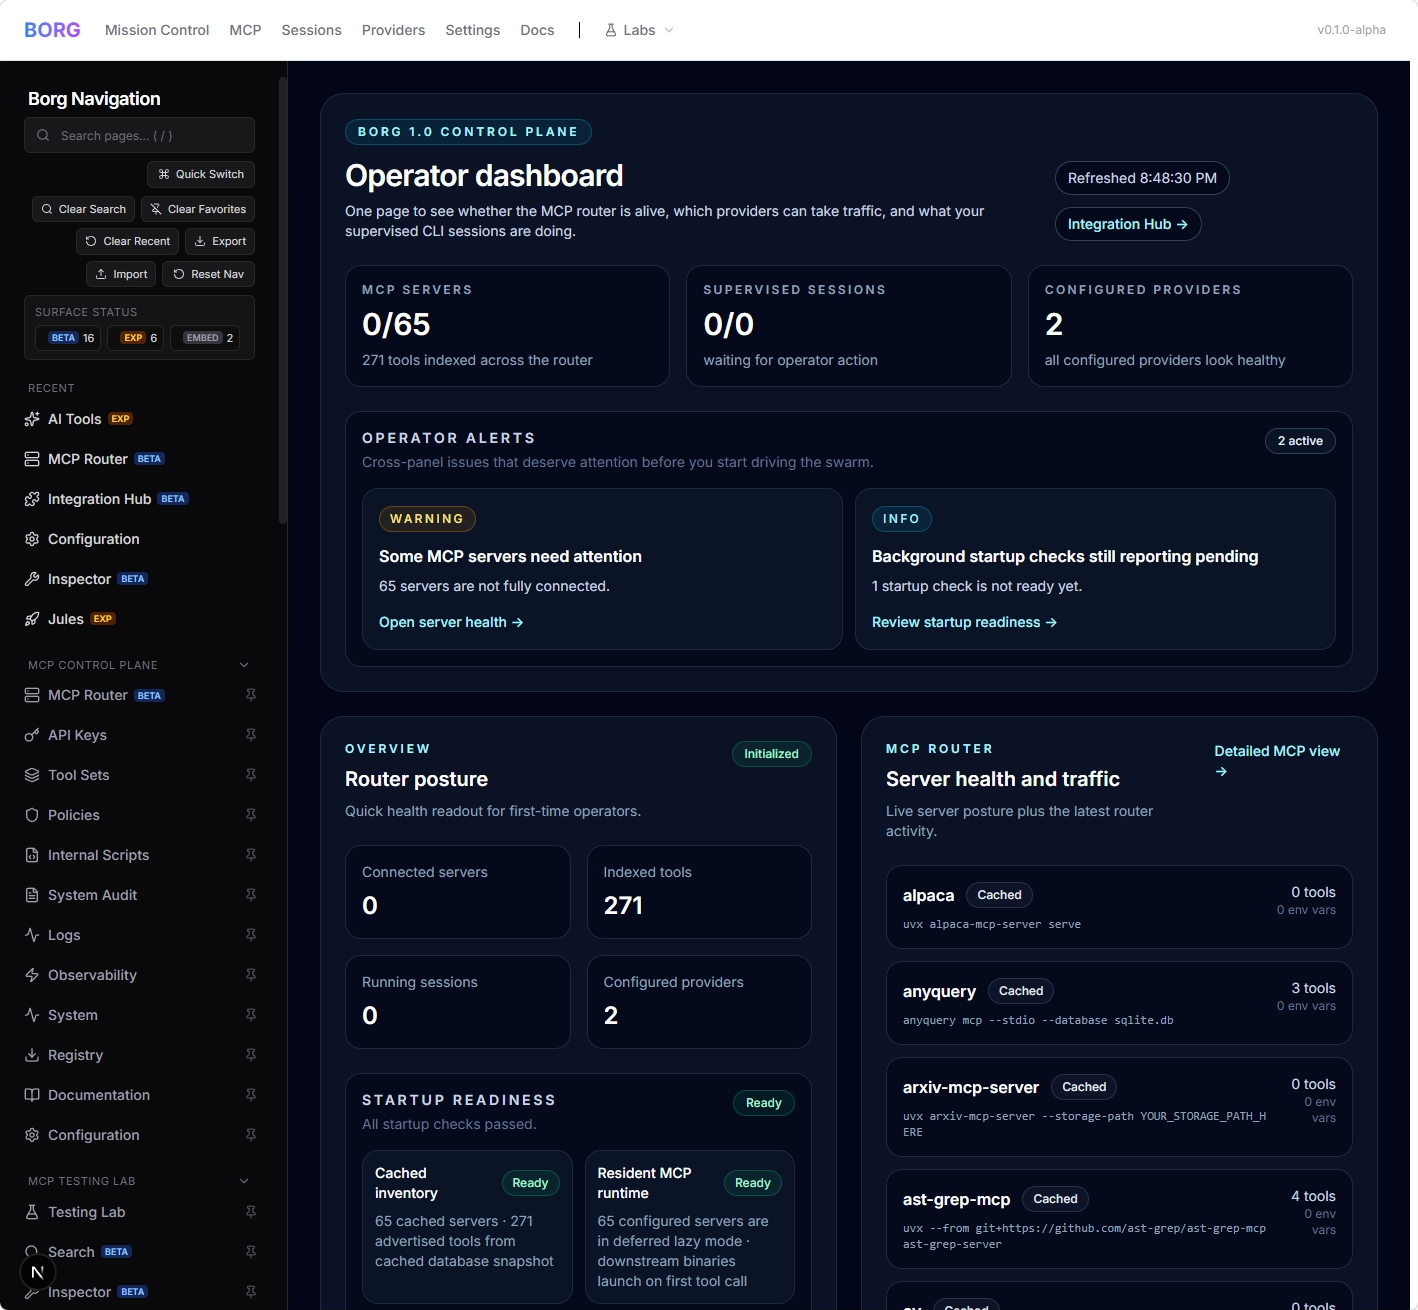Focus the Search pages input field

(x=139, y=135)
